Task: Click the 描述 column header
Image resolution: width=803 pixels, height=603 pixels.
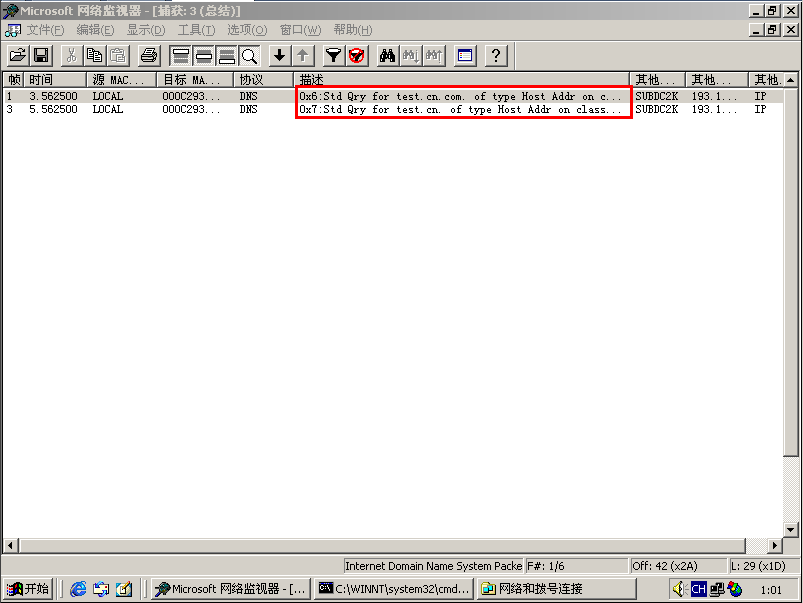Action: click(x=462, y=79)
